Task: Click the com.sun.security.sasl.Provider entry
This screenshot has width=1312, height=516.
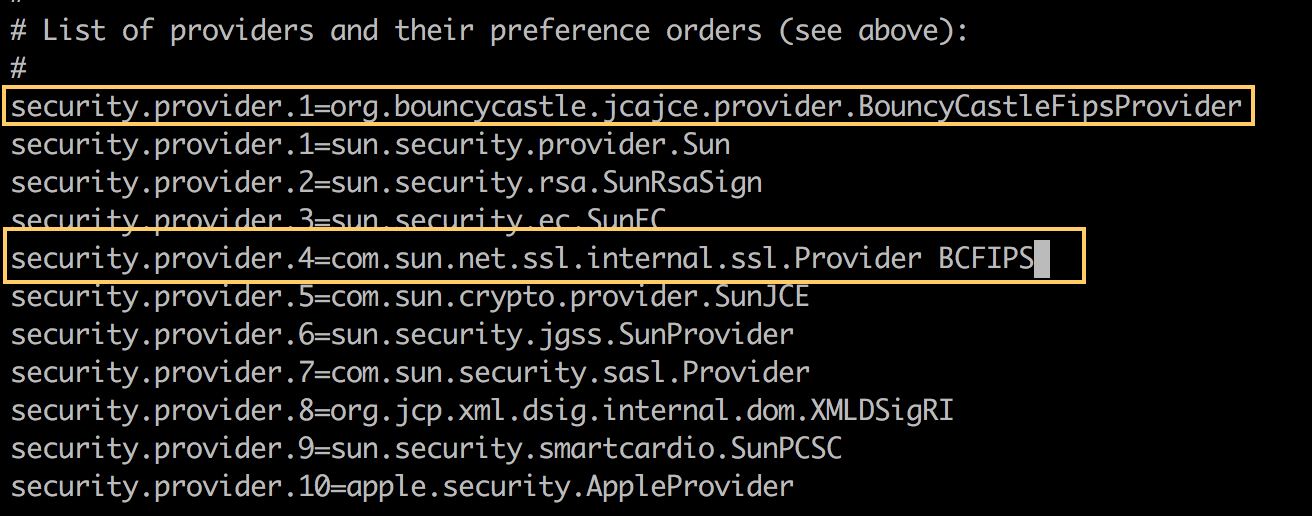Action: coord(569,373)
